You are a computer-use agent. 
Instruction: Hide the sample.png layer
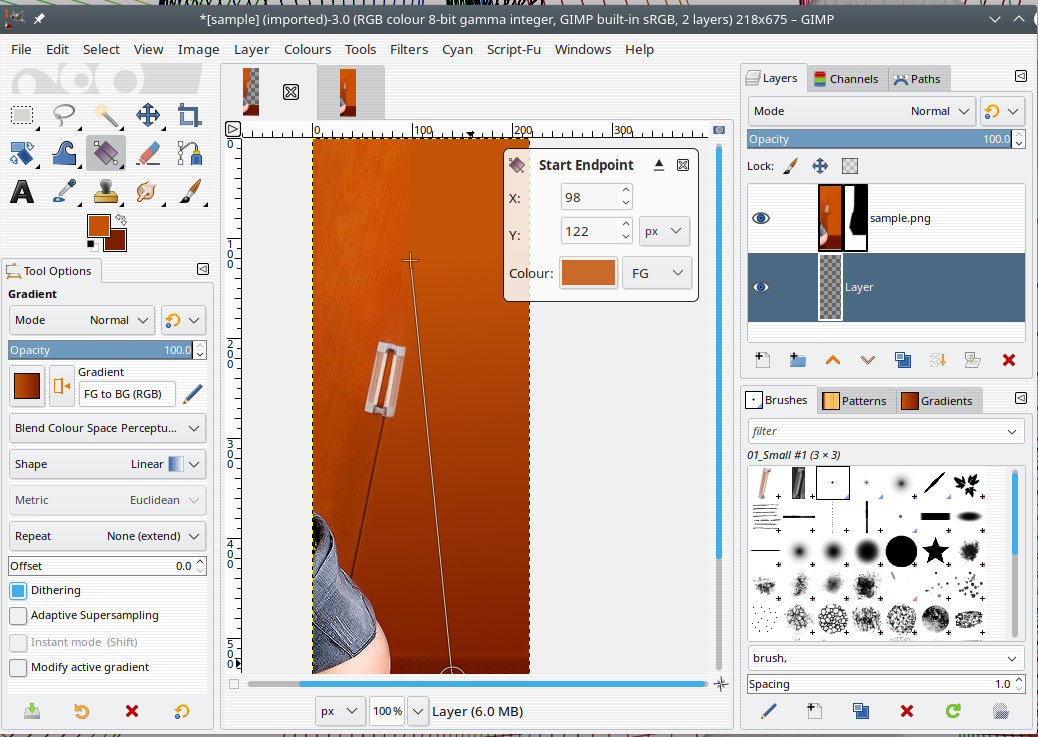pos(761,218)
